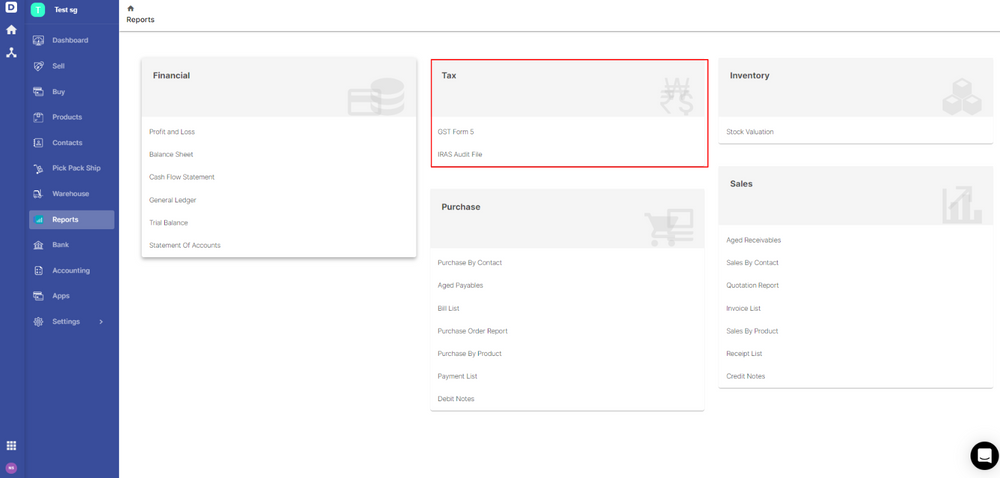1000x478 pixels.
Task: Open the IRAS Audit File report
Action: (460, 155)
